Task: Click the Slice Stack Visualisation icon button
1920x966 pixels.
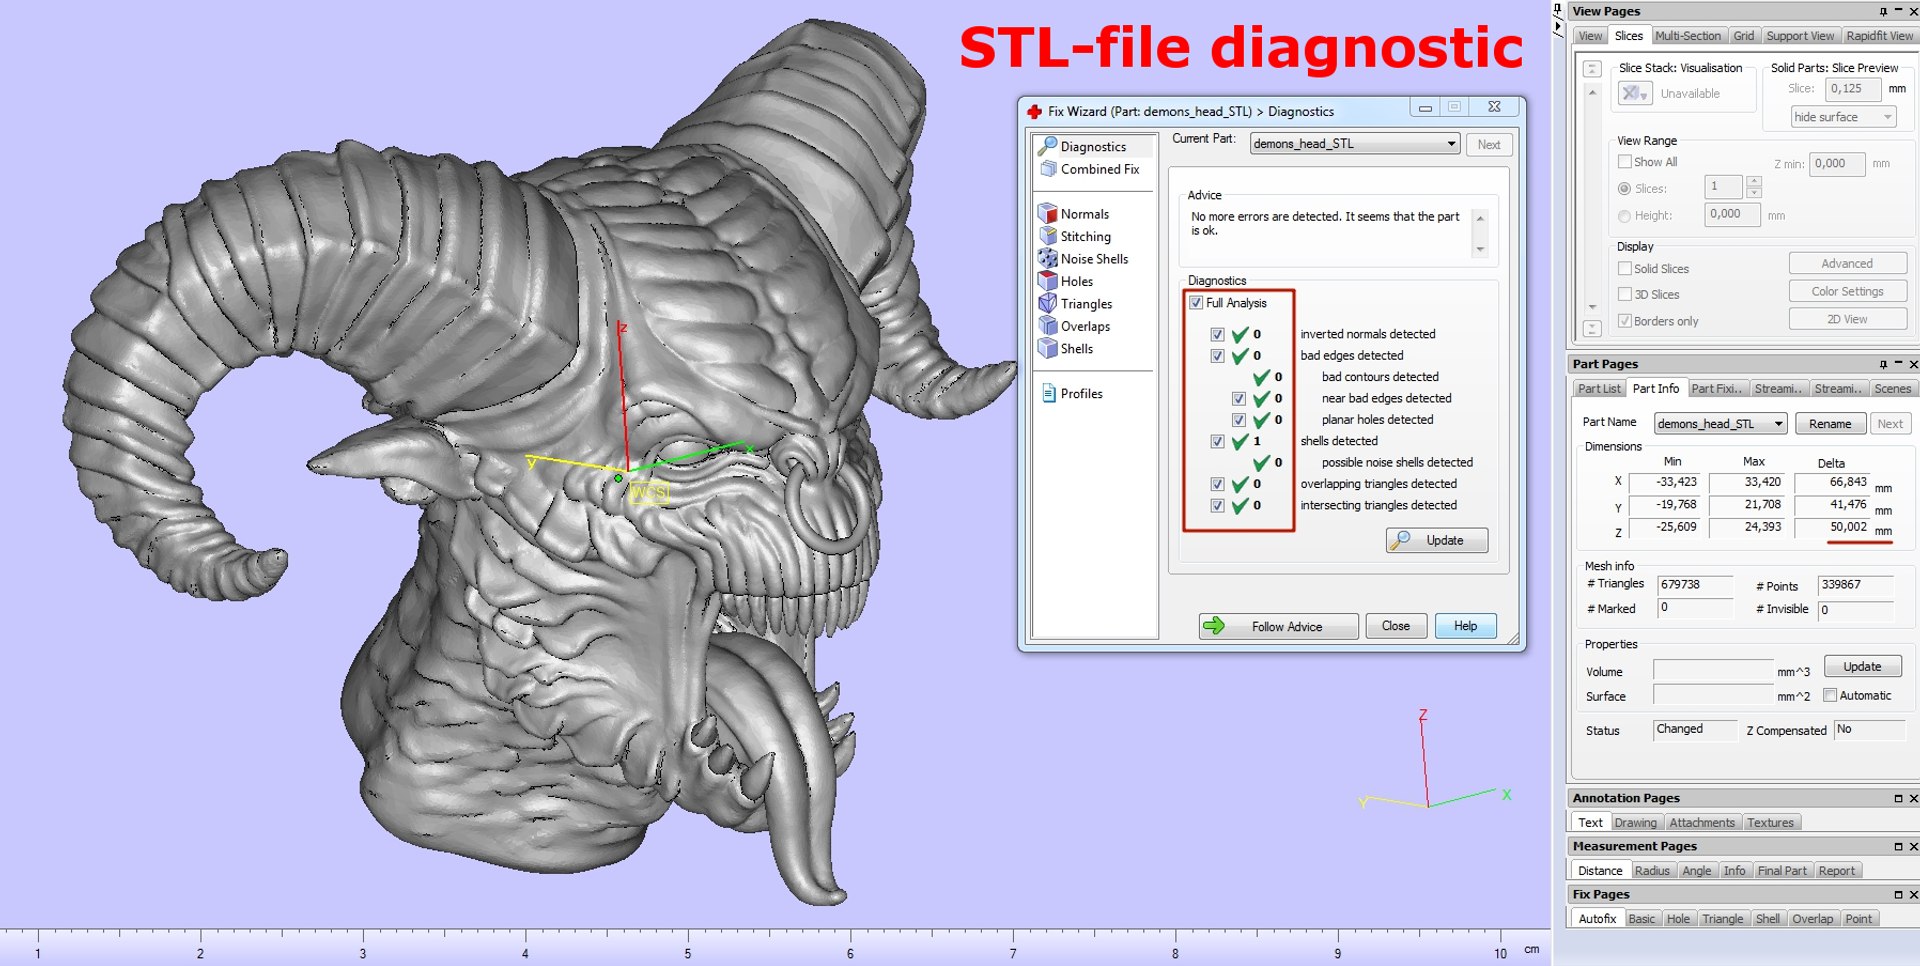Action: coord(1635,93)
